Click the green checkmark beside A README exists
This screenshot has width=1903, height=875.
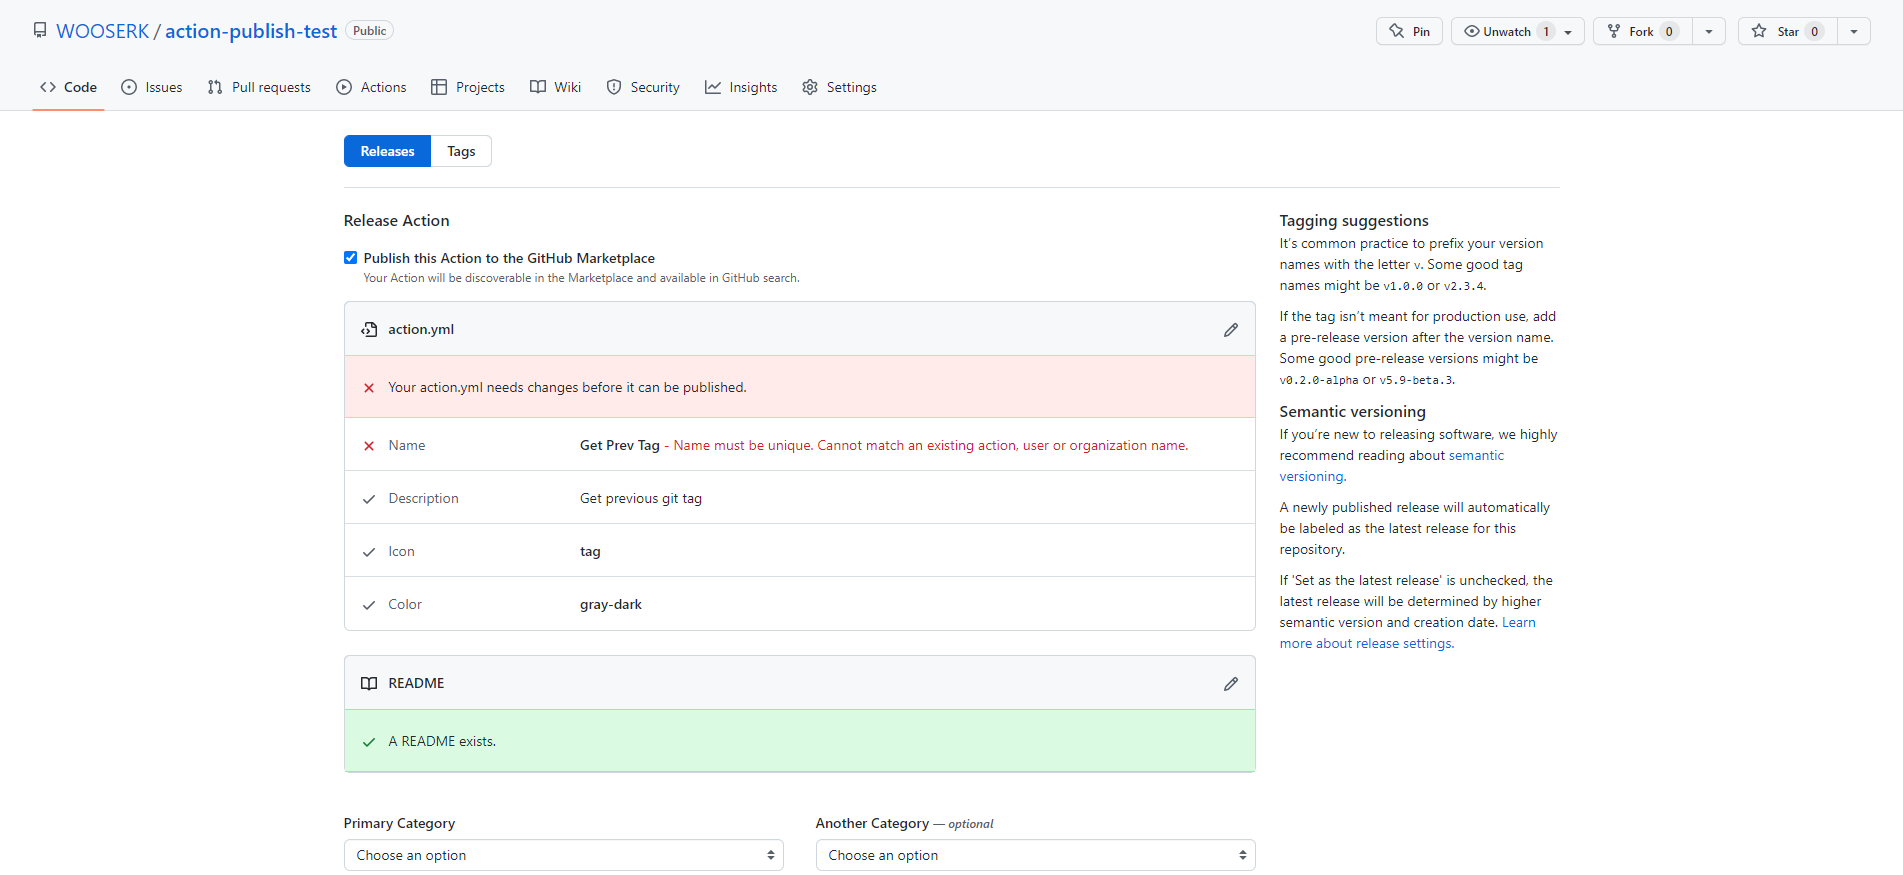coord(369,742)
